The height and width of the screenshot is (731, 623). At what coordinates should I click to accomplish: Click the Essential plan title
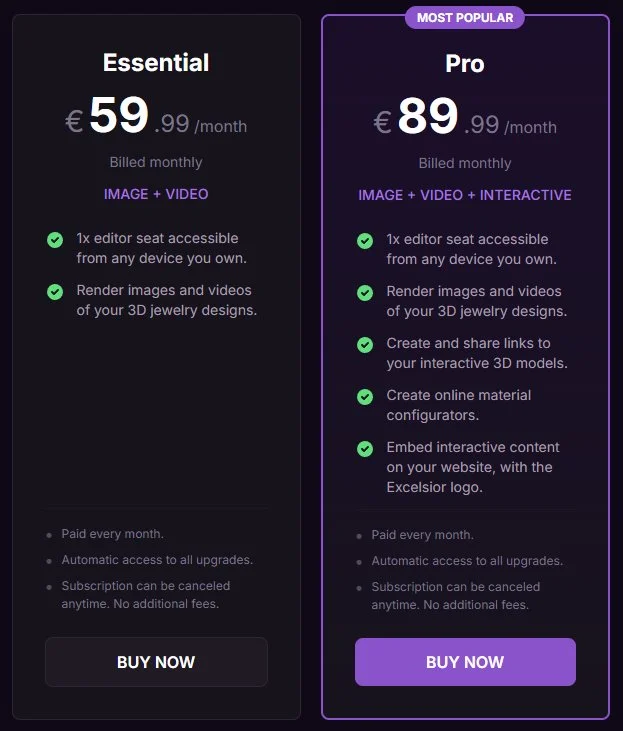[156, 63]
